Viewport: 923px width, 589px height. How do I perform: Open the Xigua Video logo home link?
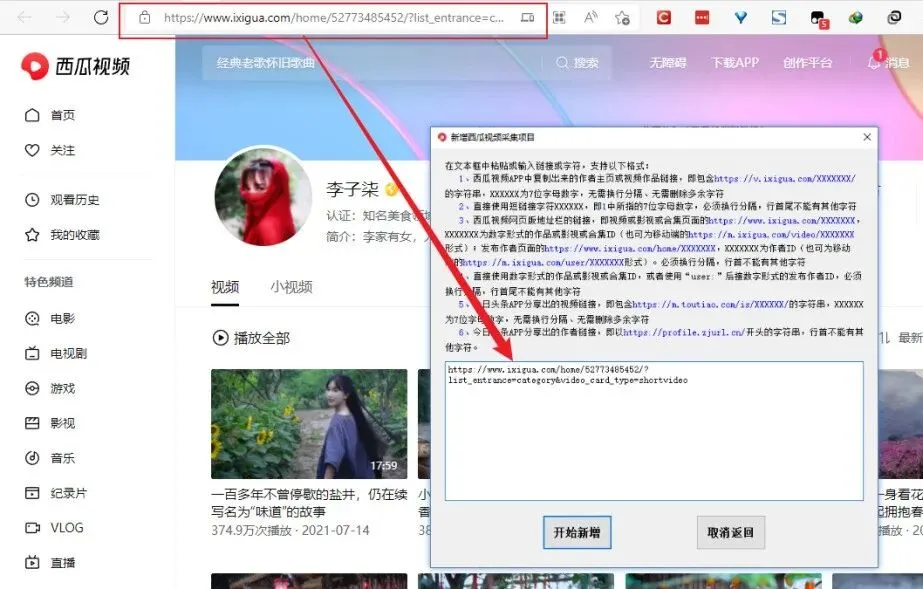coord(75,66)
